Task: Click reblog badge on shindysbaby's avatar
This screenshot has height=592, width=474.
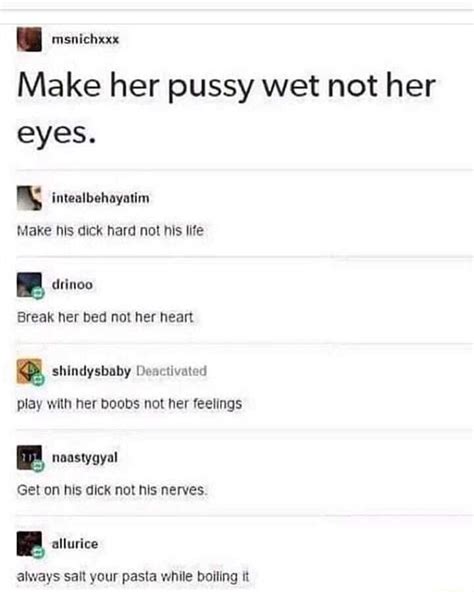Action: point(38,380)
